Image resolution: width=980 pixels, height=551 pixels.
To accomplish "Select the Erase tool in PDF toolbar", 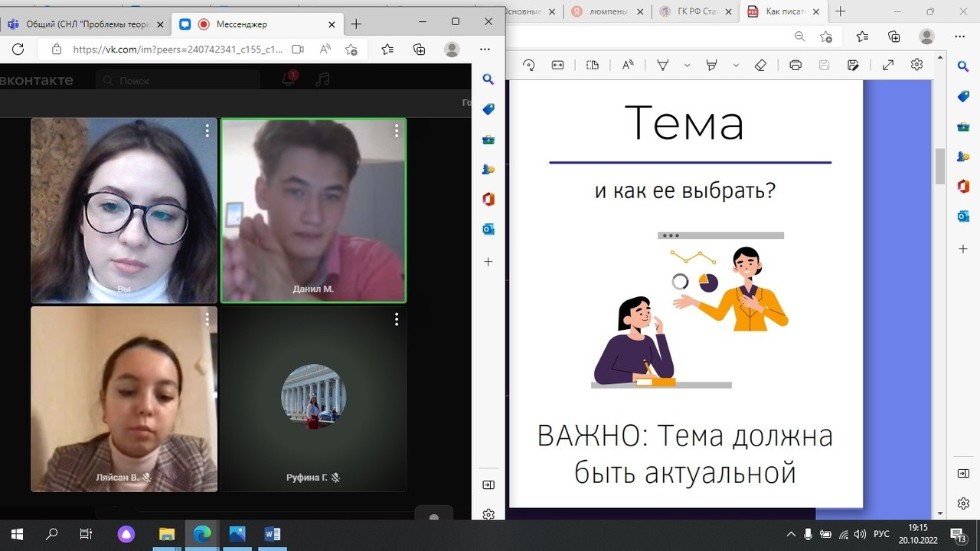I will pyautogui.click(x=760, y=65).
